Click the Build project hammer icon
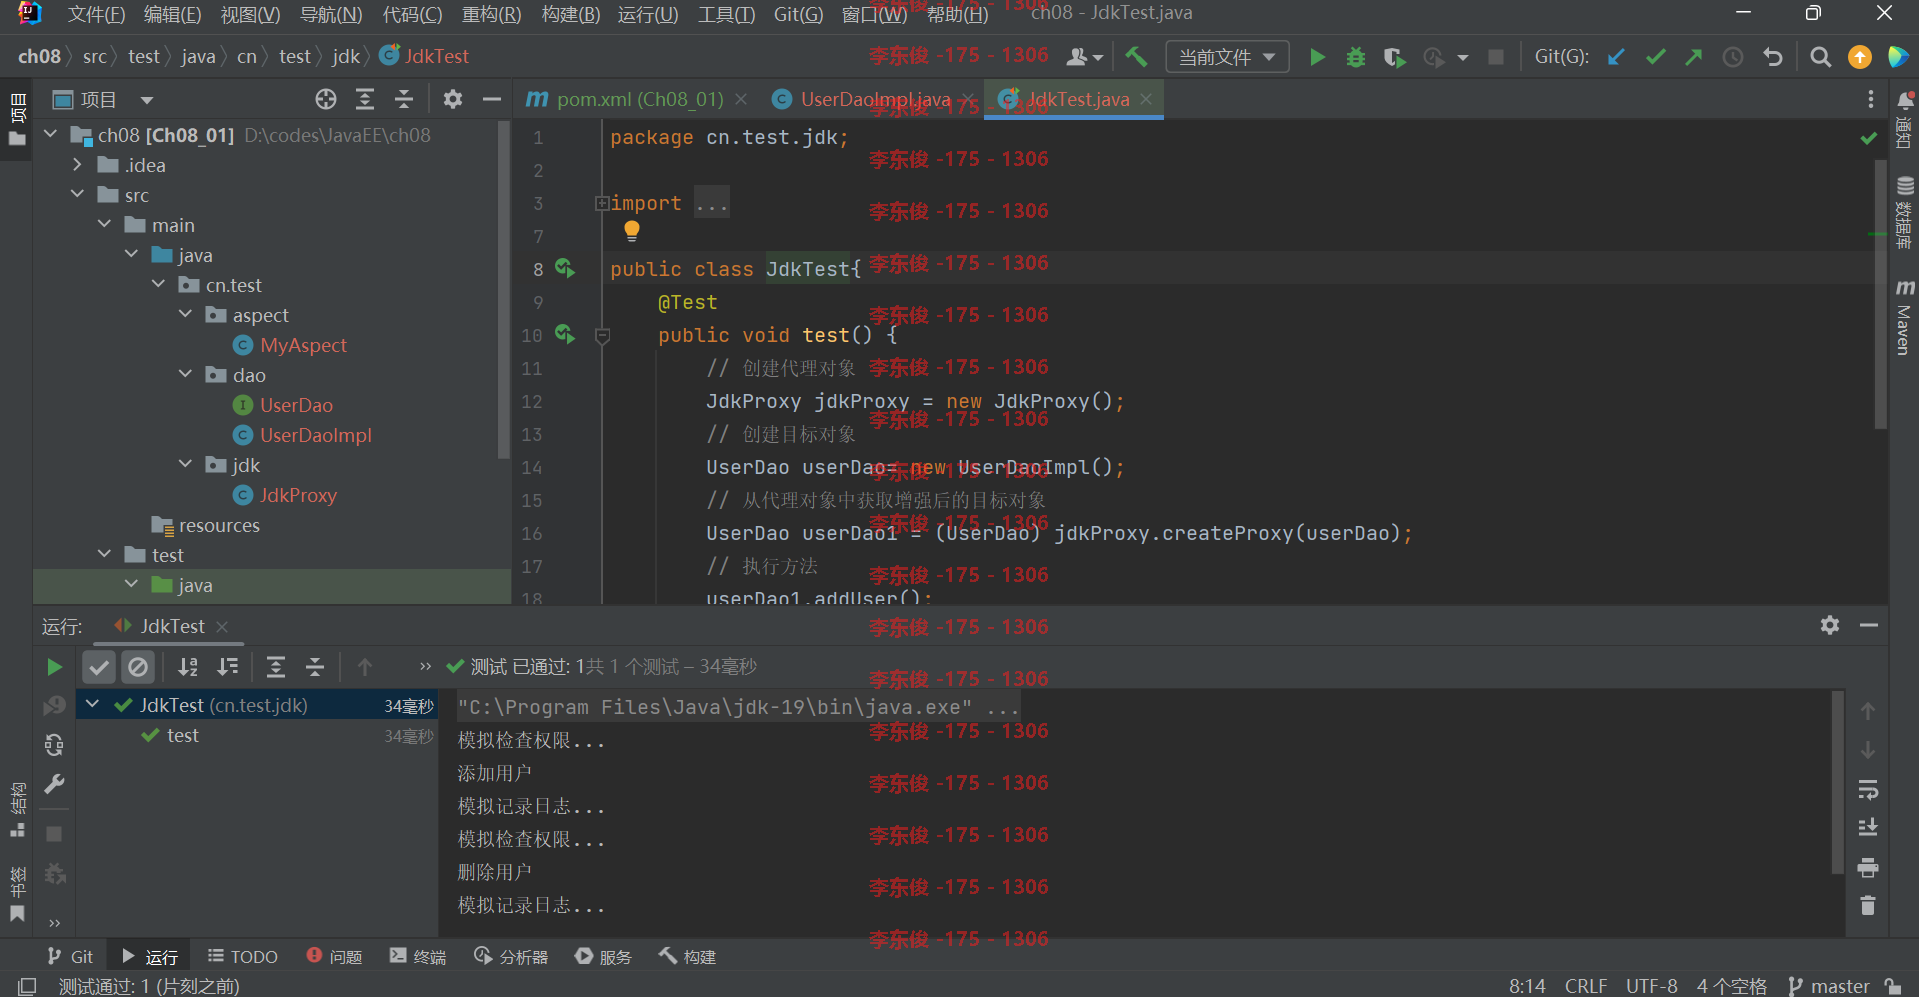The width and height of the screenshot is (1919, 997). tap(1136, 57)
